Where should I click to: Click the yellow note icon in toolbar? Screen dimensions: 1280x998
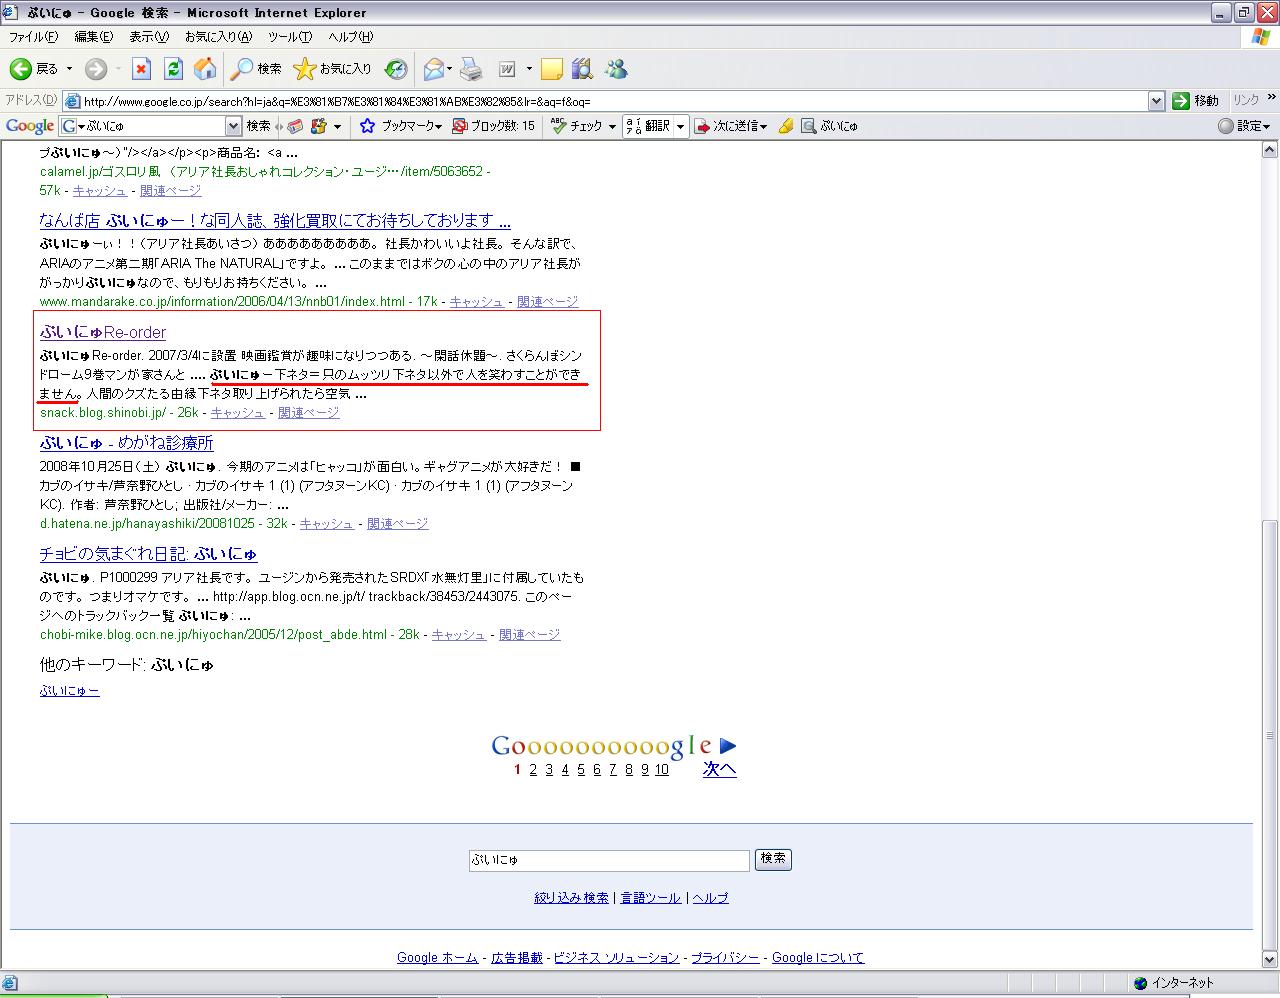click(x=551, y=69)
